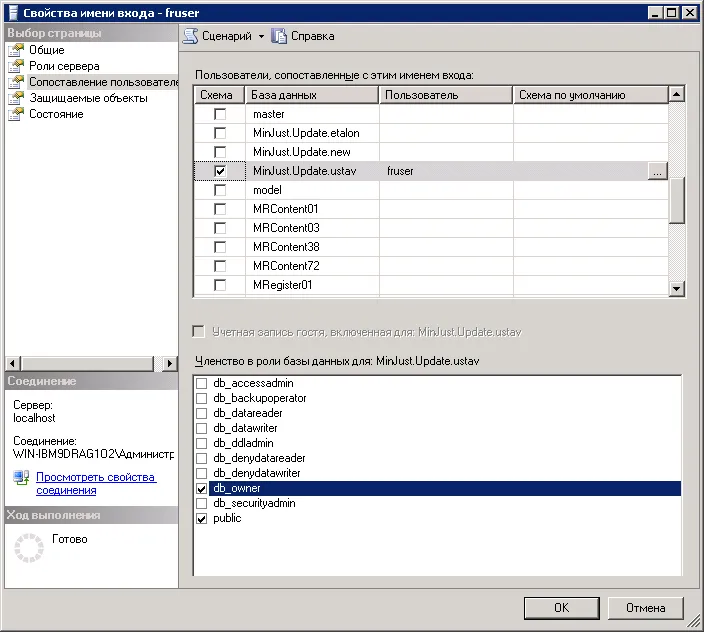Enable db_ddladmin role membership

tap(202, 443)
